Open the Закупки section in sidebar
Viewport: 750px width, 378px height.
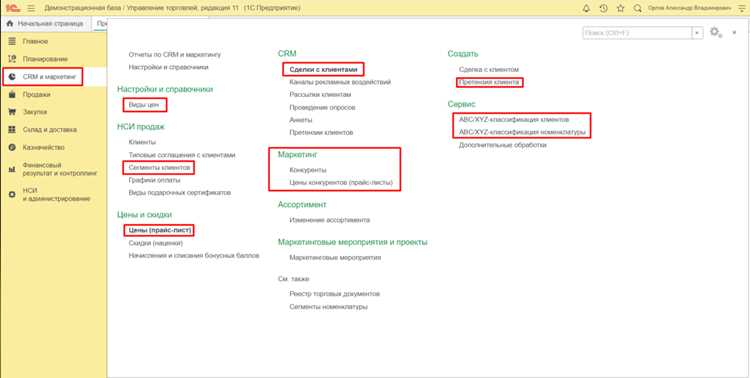coord(35,112)
